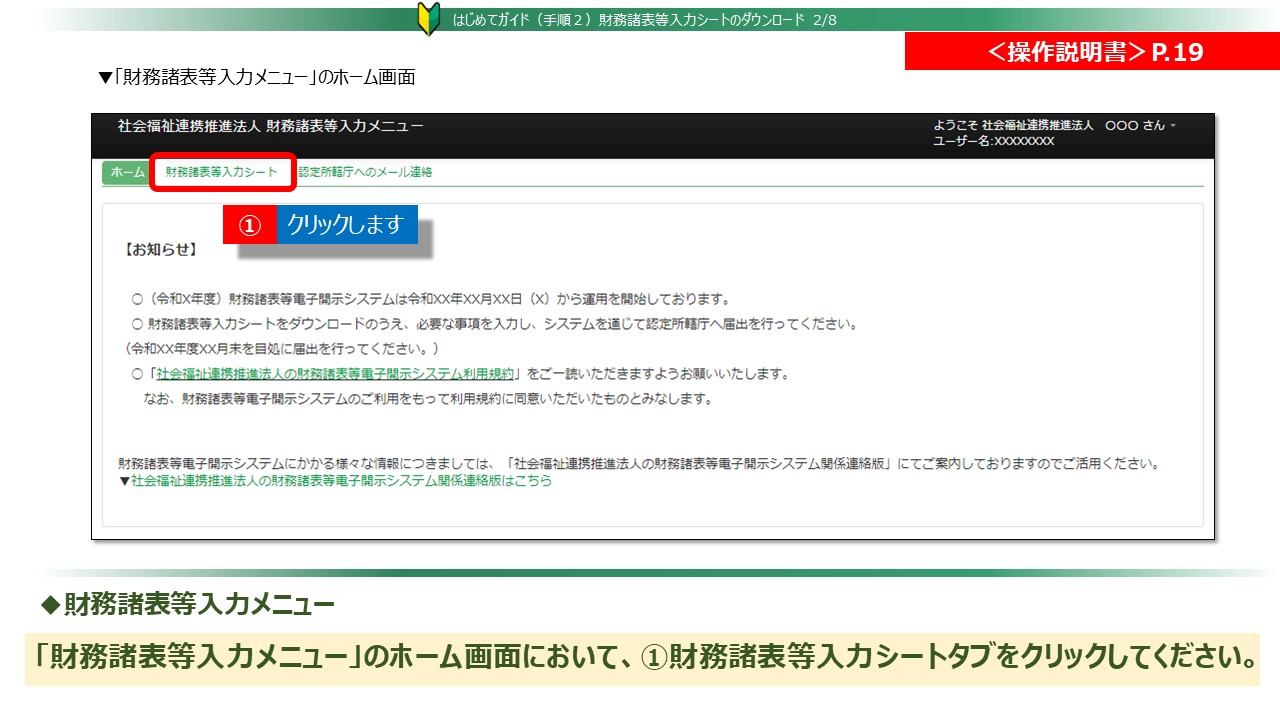The image size is (1280, 720).
Task: Click the red 操作説明書 P.19 banner
Action: [x=1091, y=53]
